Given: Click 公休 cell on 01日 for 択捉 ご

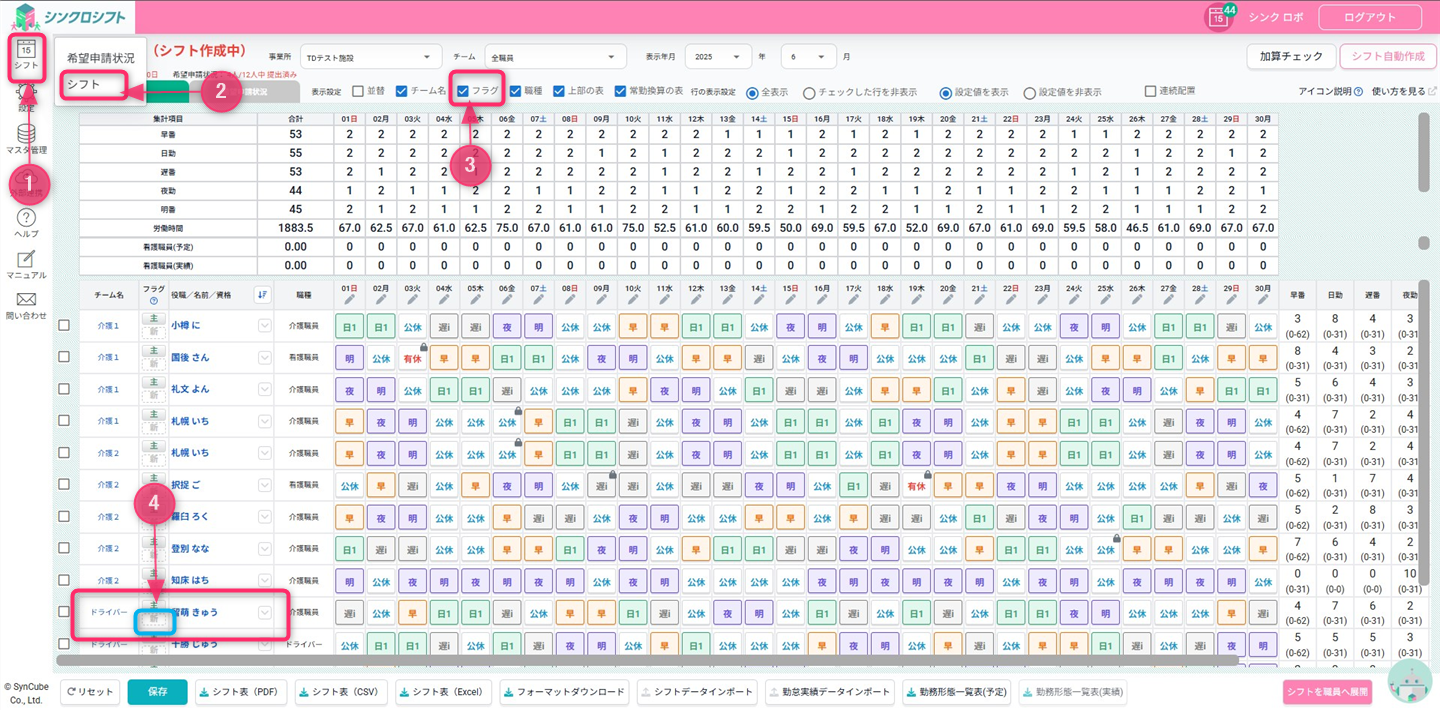Looking at the screenshot, I should click(x=350, y=486).
